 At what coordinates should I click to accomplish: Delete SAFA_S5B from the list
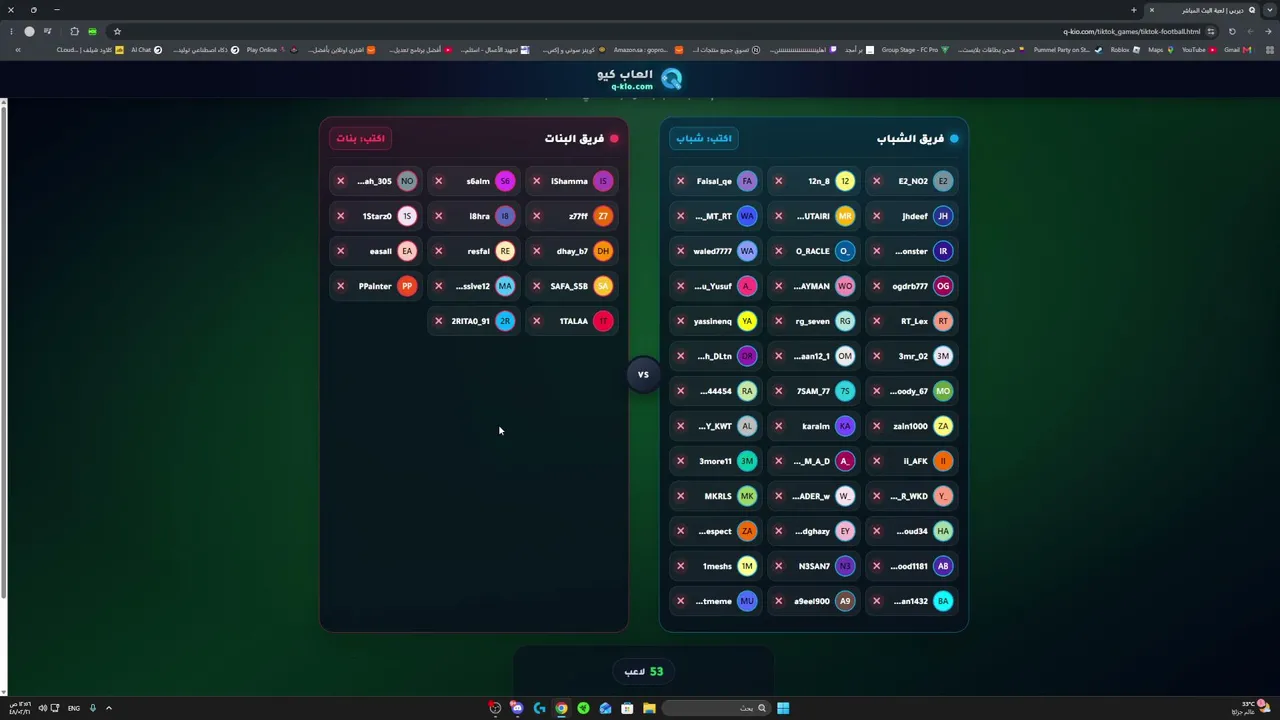point(536,286)
